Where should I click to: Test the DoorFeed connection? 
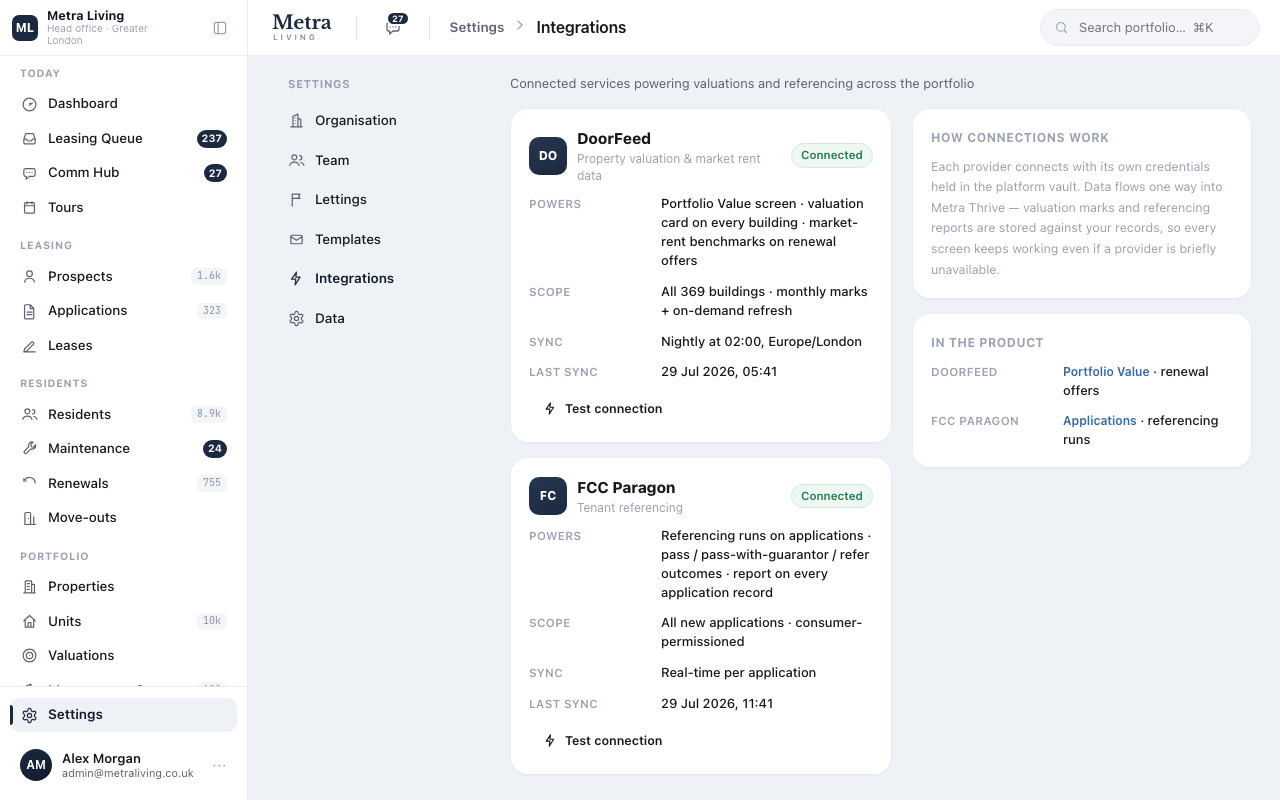(603, 409)
